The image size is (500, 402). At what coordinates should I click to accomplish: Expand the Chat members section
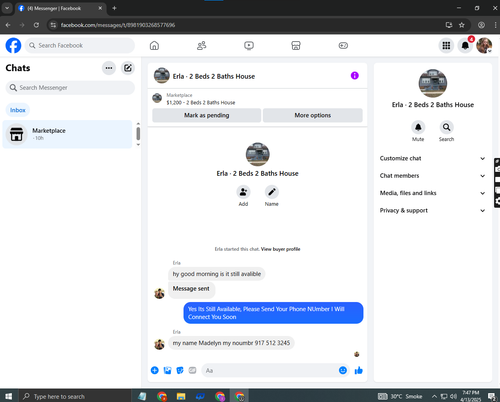point(432,176)
